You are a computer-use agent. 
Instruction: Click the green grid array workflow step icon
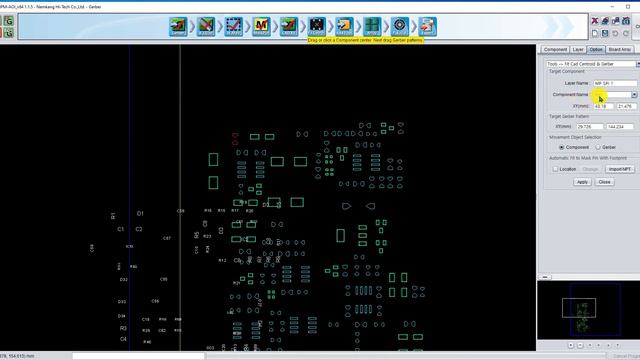click(x=372, y=27)
